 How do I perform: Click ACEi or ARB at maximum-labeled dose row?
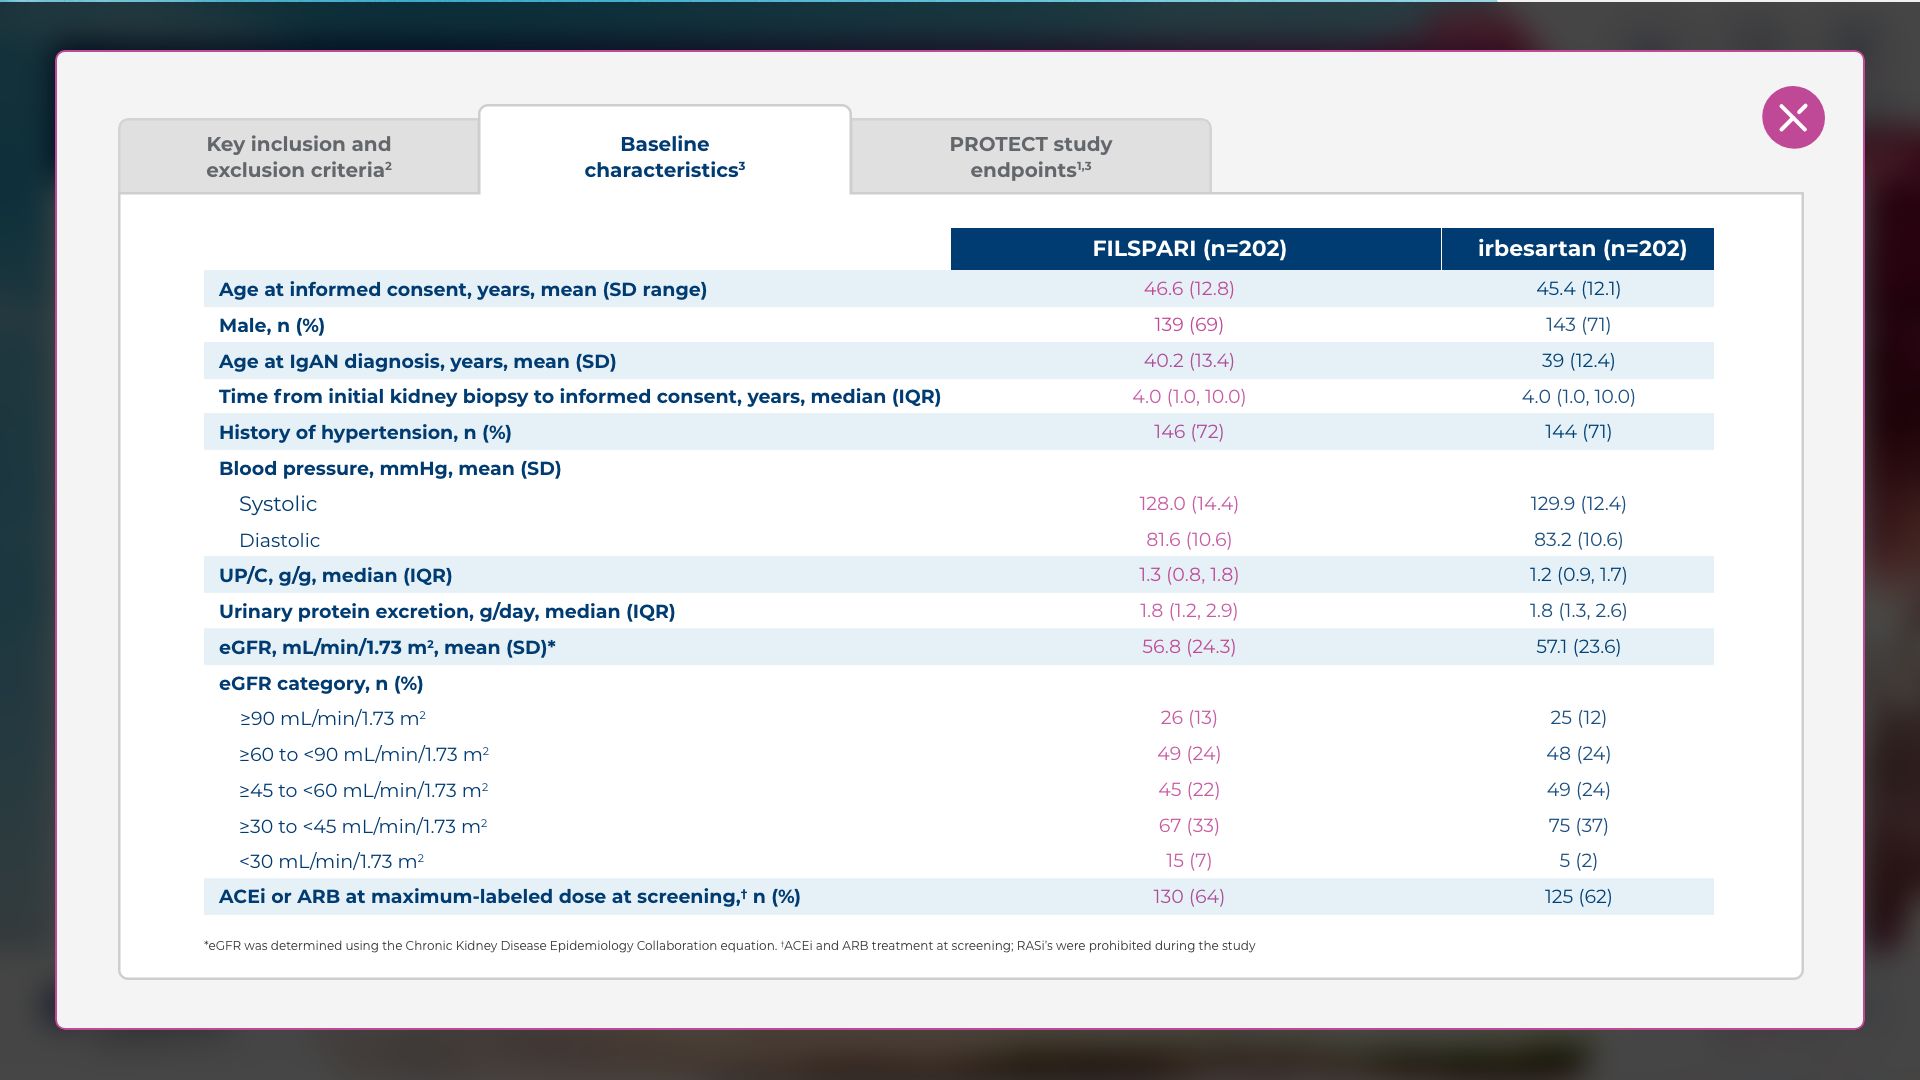point(509,897)
